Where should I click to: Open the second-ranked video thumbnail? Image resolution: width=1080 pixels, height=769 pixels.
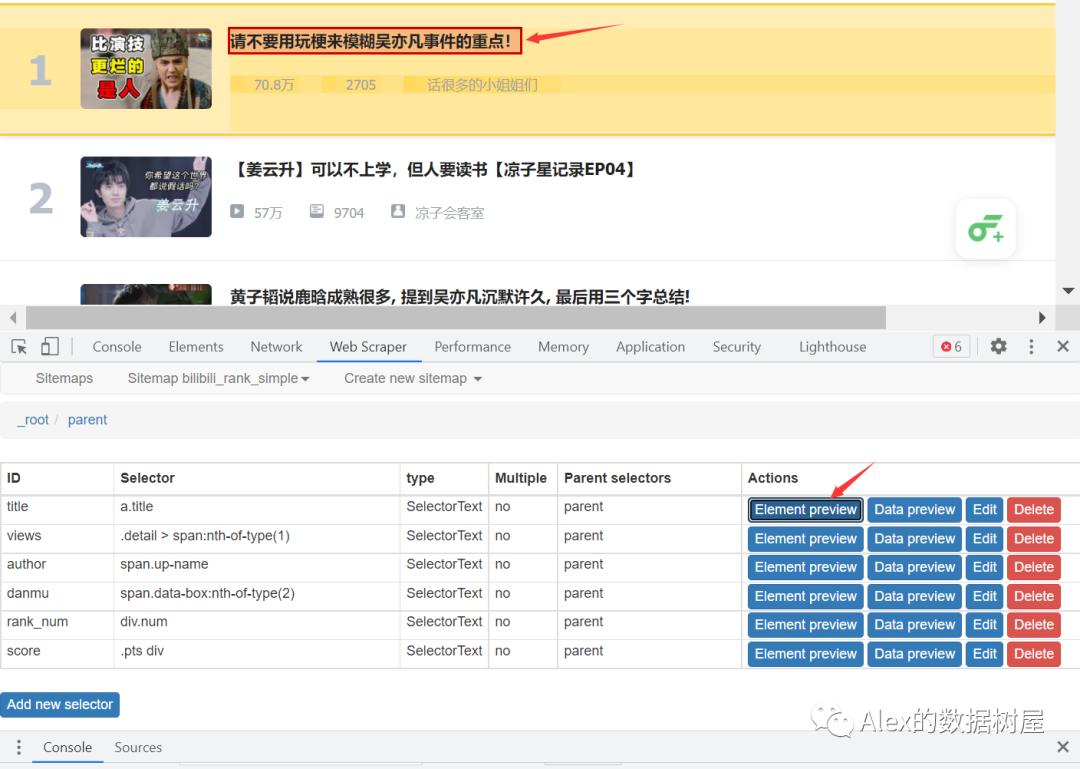(146, 197)
